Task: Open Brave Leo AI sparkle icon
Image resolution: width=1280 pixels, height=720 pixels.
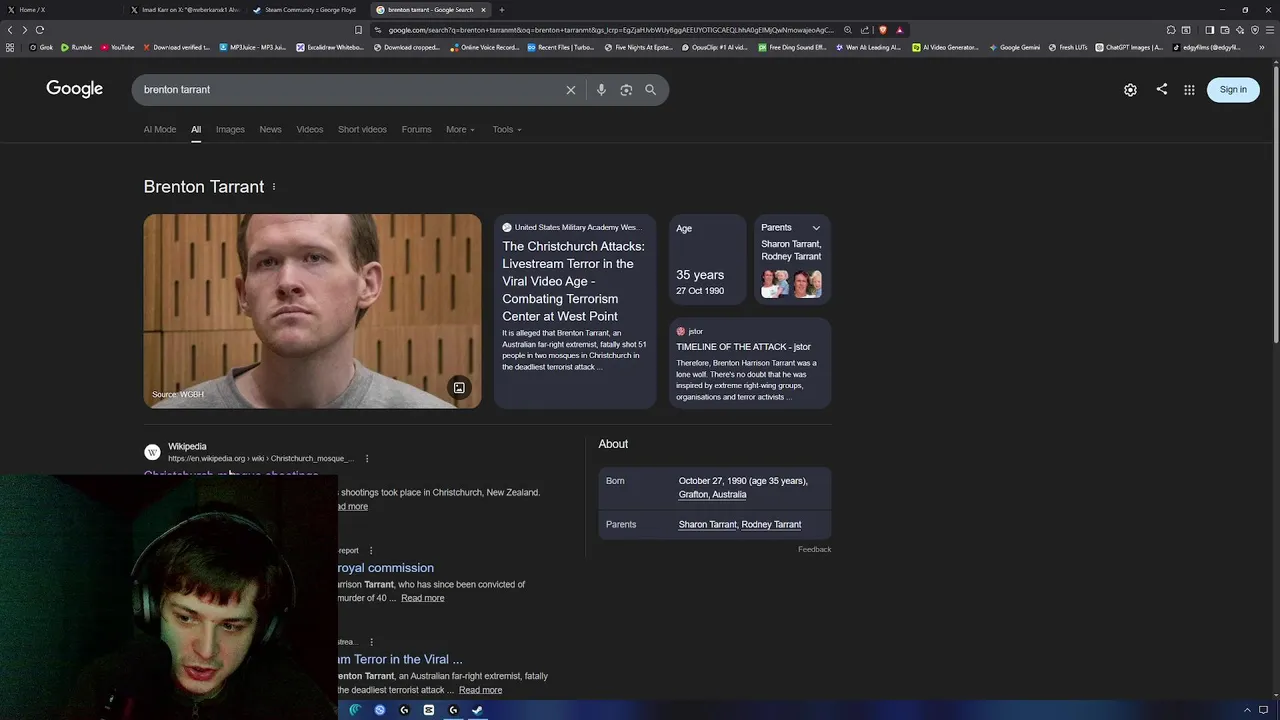Action: coord(1240,30)
